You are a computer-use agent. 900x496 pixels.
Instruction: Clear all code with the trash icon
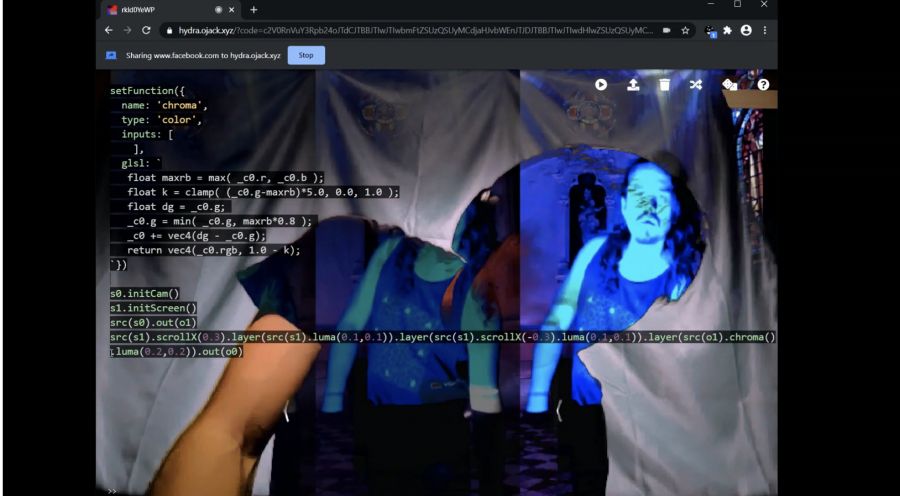(665, 84)
